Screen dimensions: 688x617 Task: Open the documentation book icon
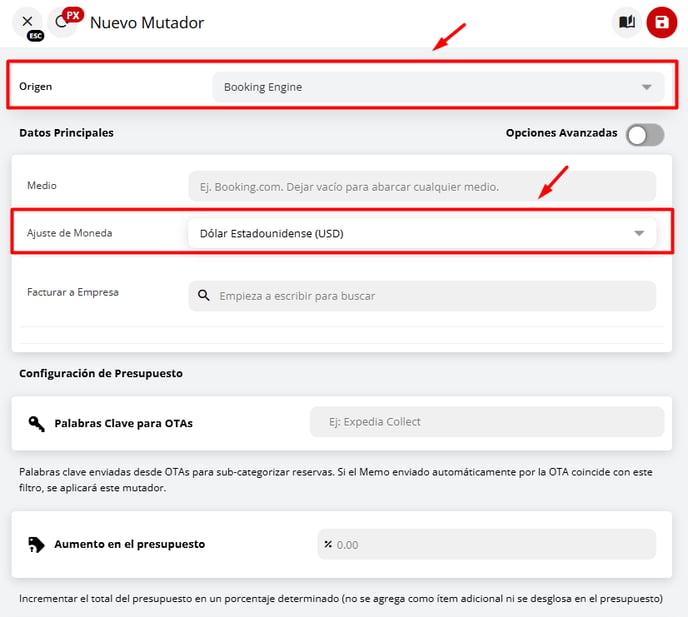(627, 22)
